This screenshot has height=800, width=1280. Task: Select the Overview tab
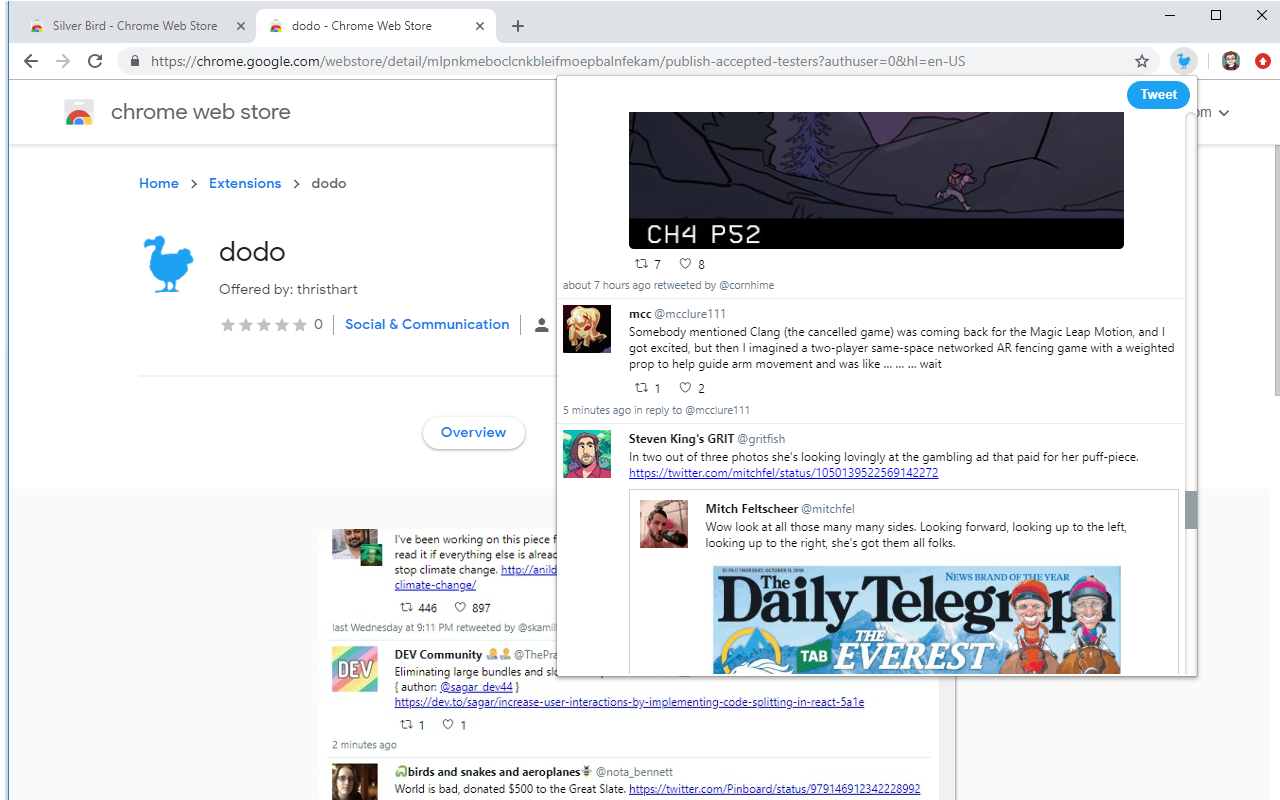coord(473,432)
